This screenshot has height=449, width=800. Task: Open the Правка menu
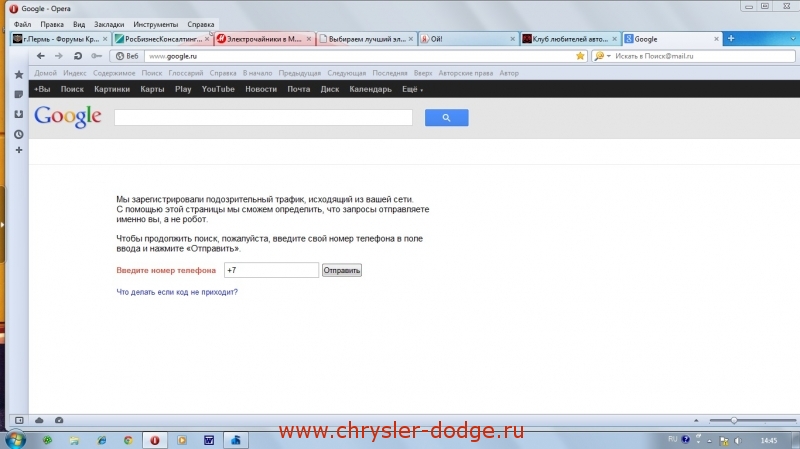(x=52, y=24)
